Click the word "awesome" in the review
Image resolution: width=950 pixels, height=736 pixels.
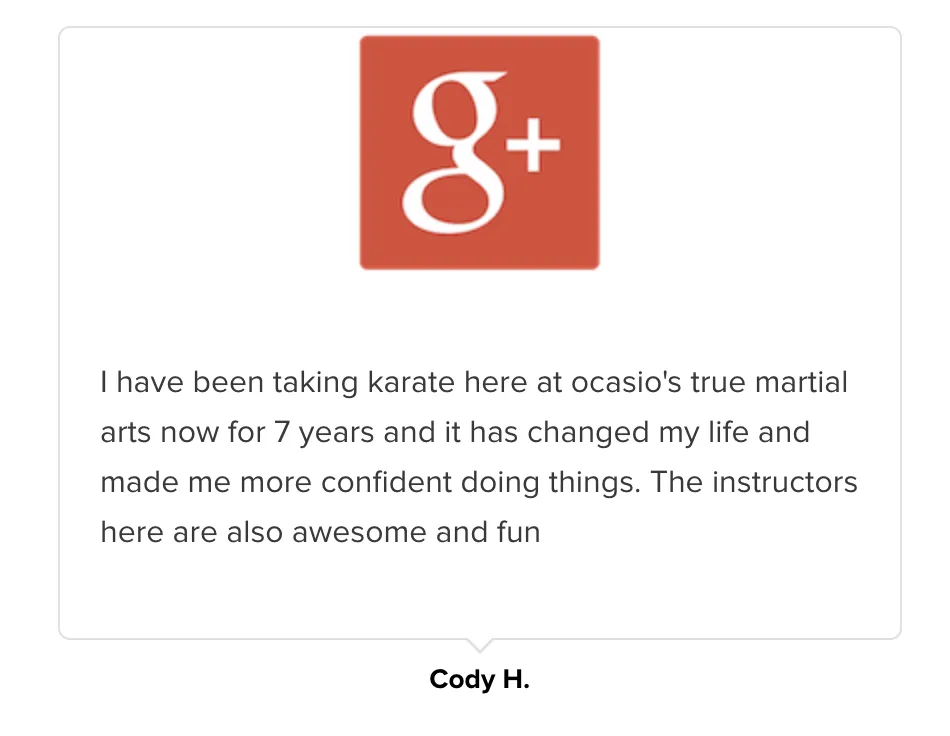coord(360,531)
